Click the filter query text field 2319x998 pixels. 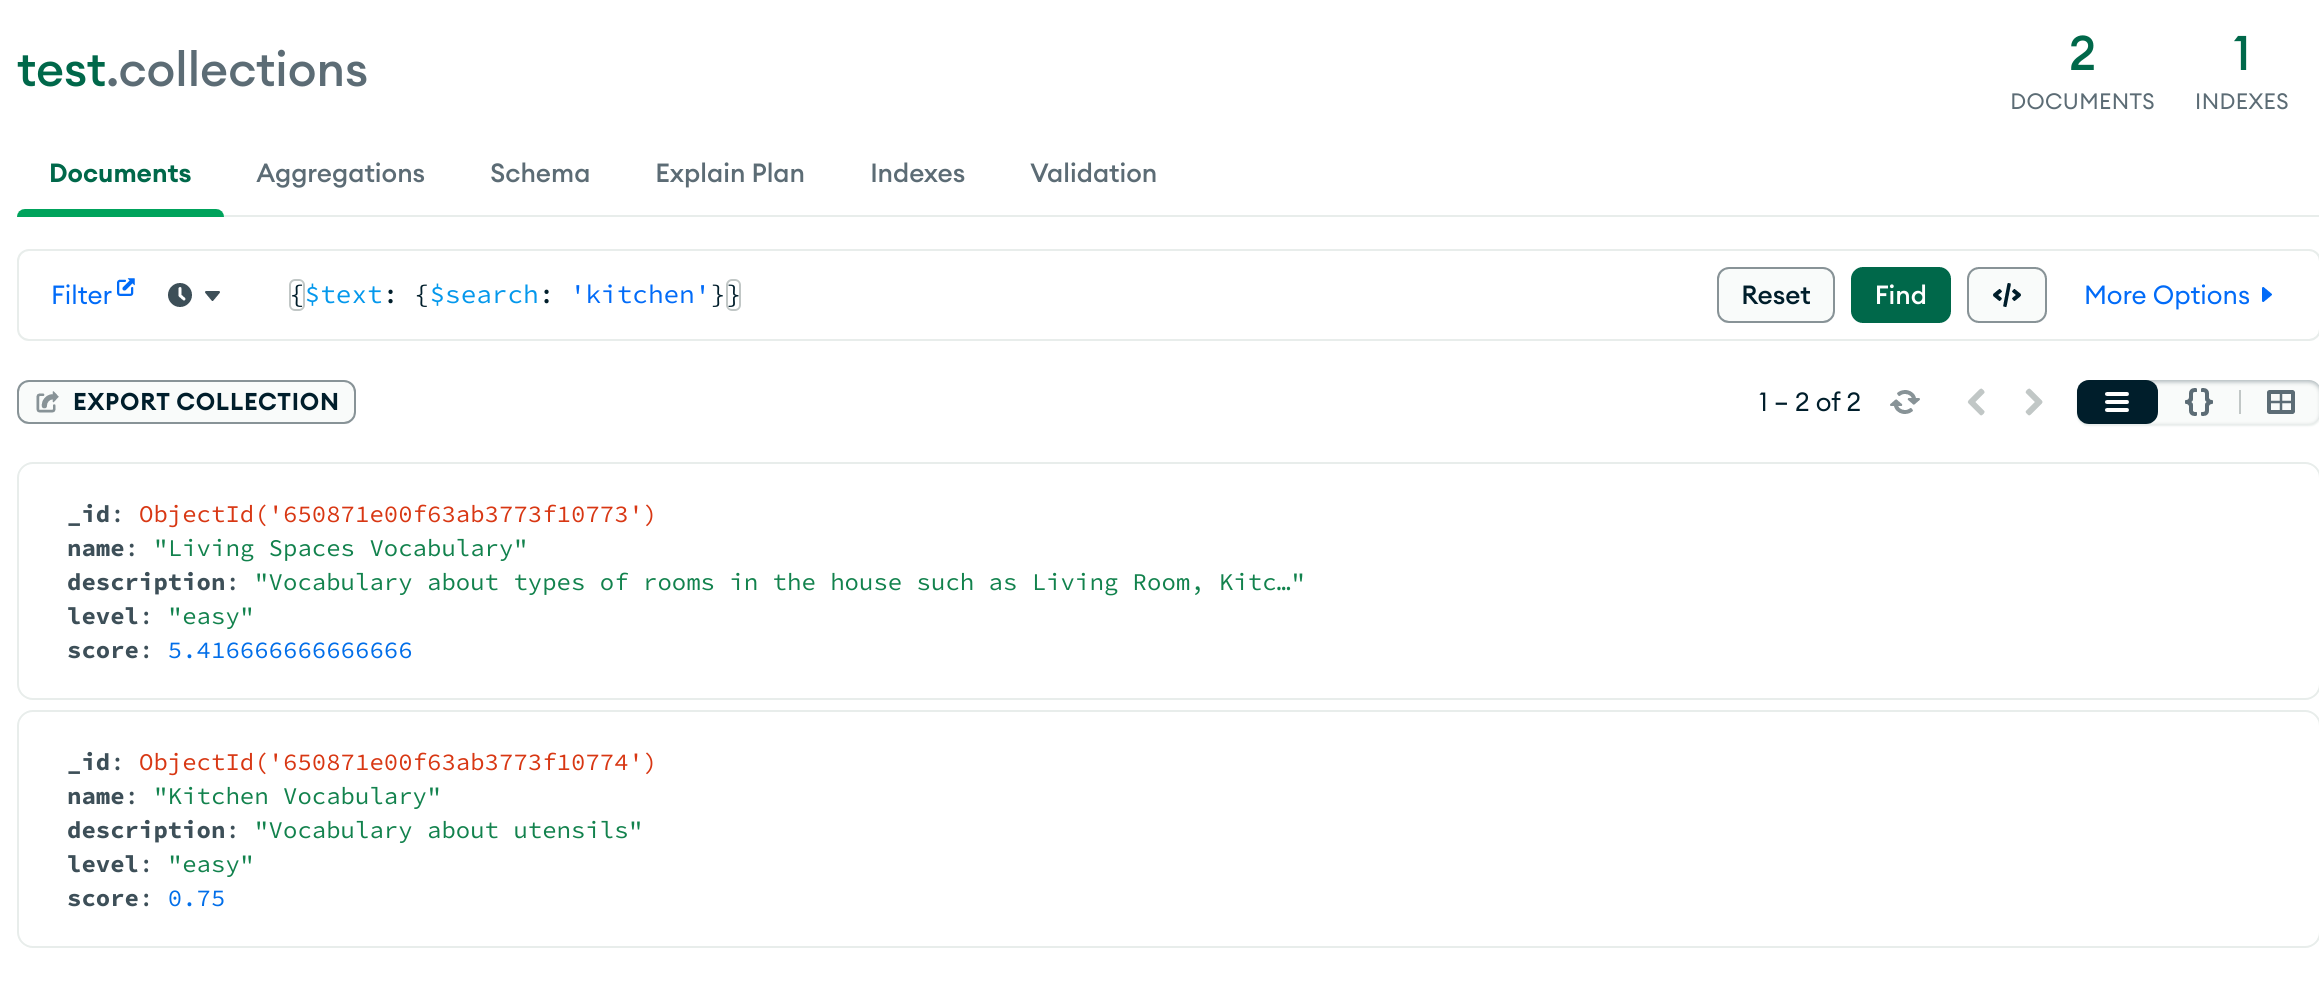(x=990, y=295)
